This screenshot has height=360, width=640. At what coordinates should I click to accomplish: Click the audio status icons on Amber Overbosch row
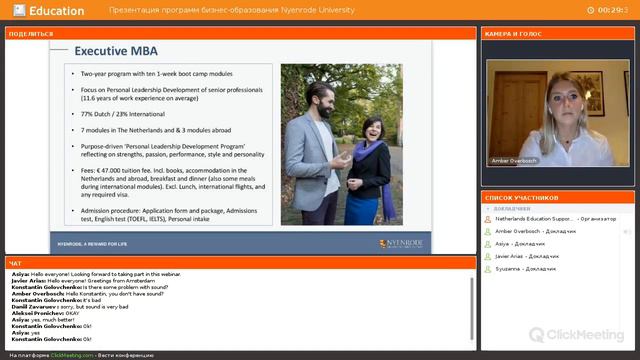pos(627,231)
